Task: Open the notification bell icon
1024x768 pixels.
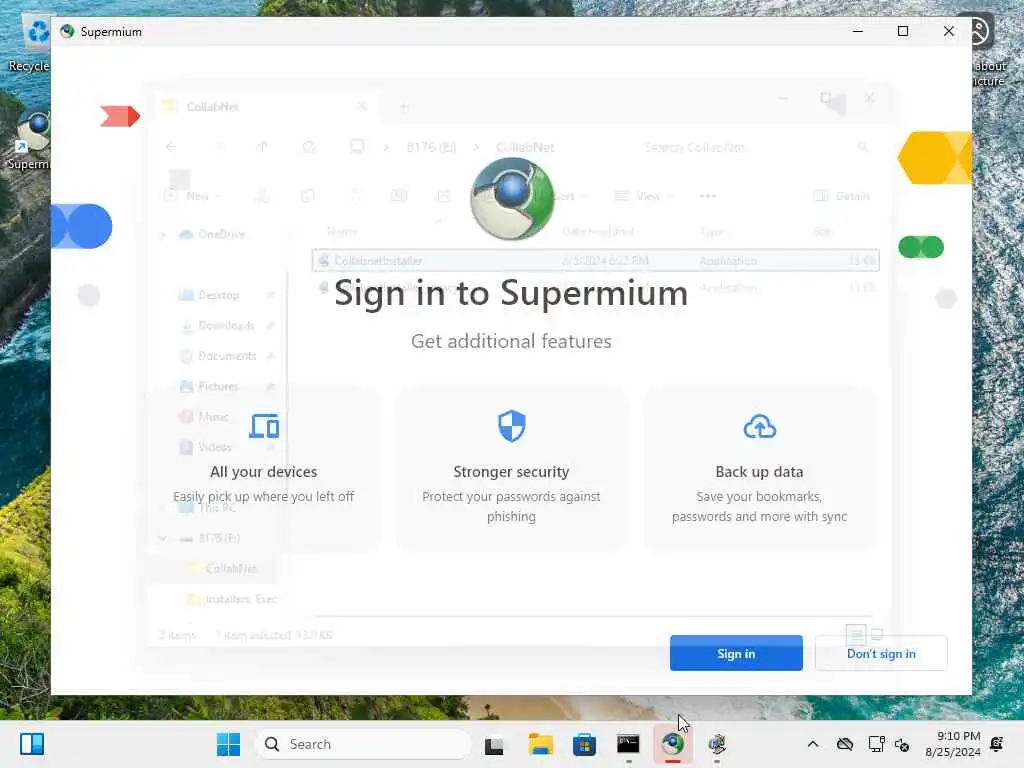Action: click(997, 744)
